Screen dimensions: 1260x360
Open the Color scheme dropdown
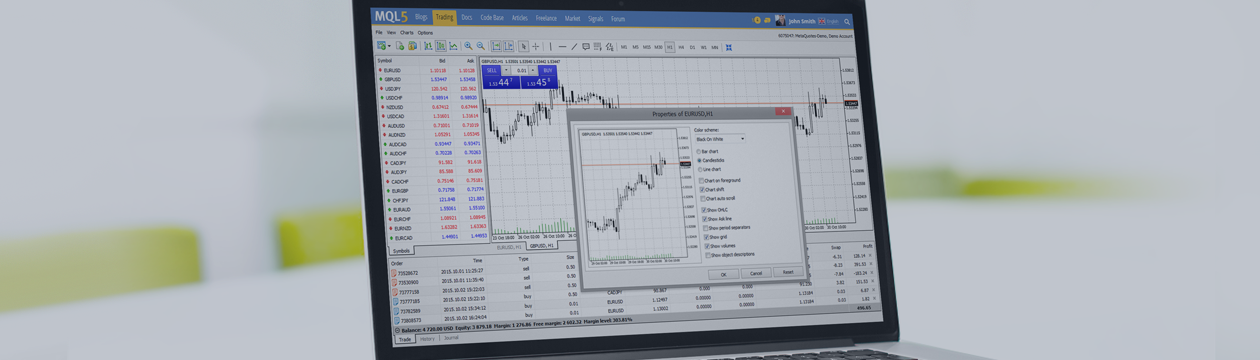point(719,139)
